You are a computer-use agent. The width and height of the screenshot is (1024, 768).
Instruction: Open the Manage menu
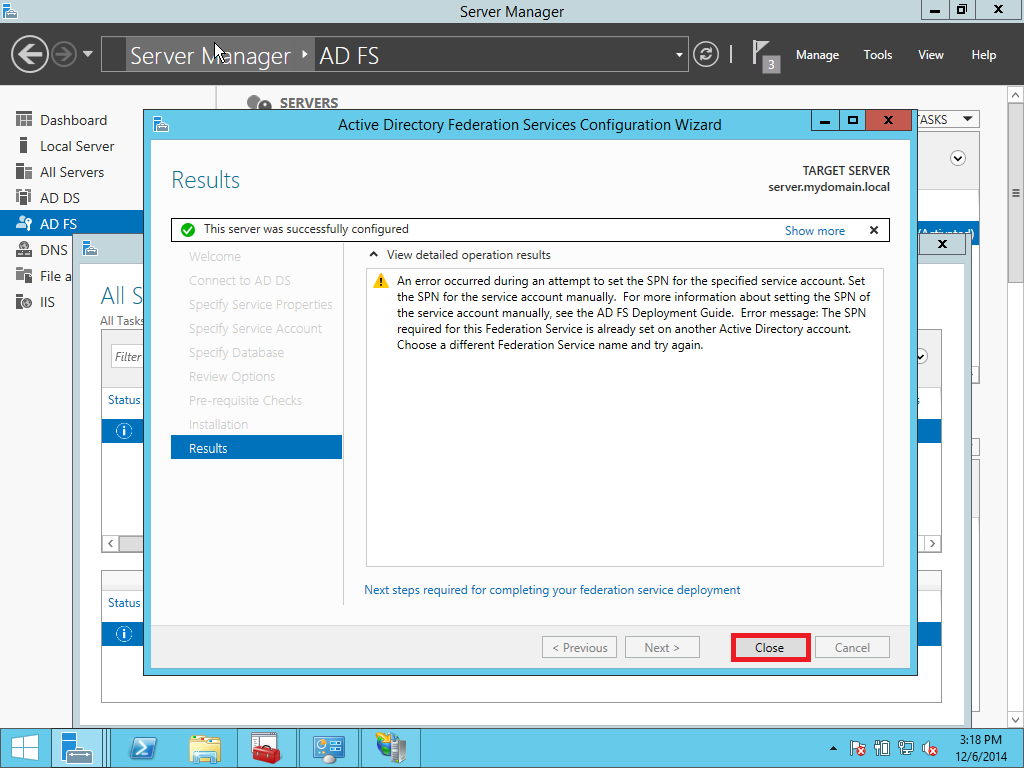pyautogui.click(x=817, y=55)
